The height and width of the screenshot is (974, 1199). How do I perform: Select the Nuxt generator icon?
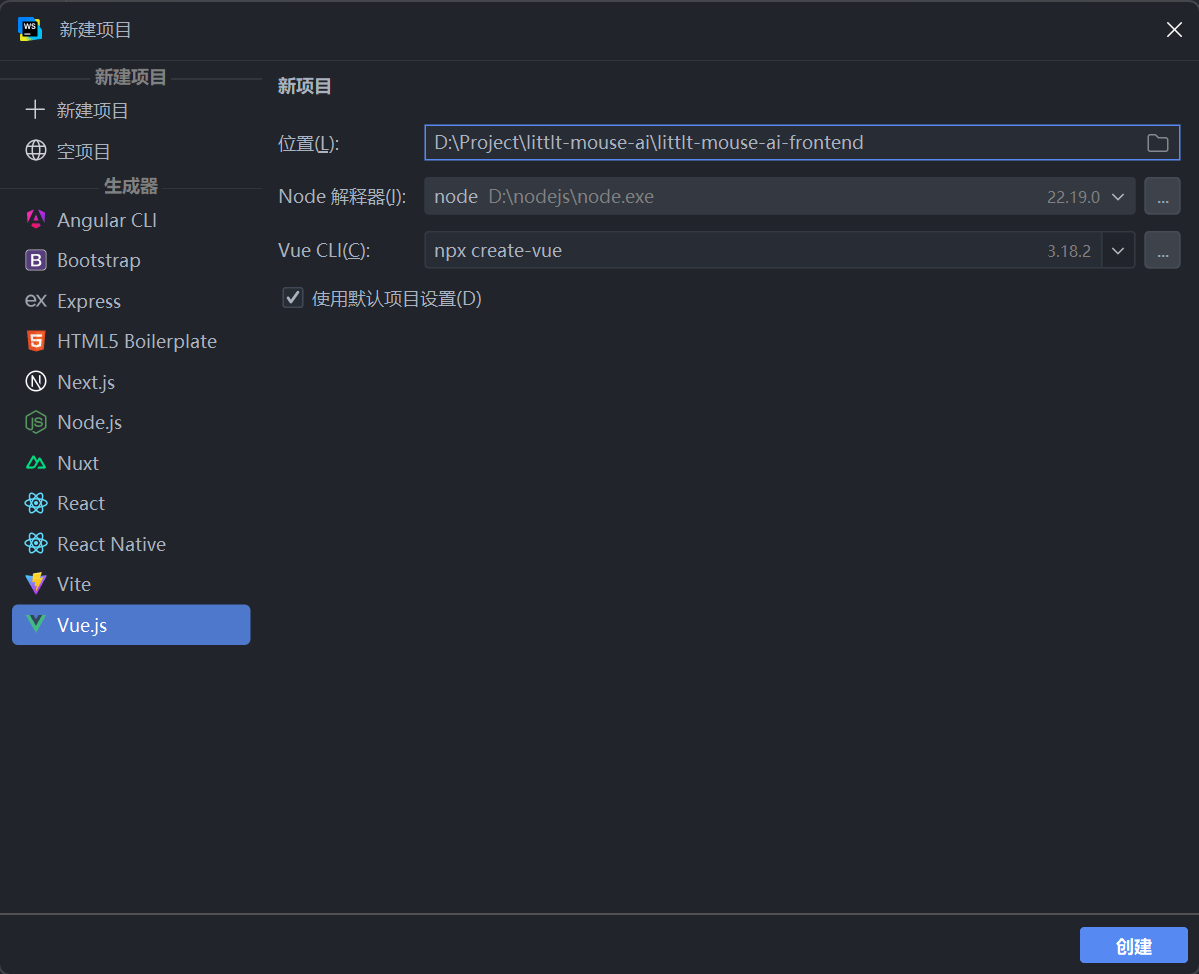36,463
